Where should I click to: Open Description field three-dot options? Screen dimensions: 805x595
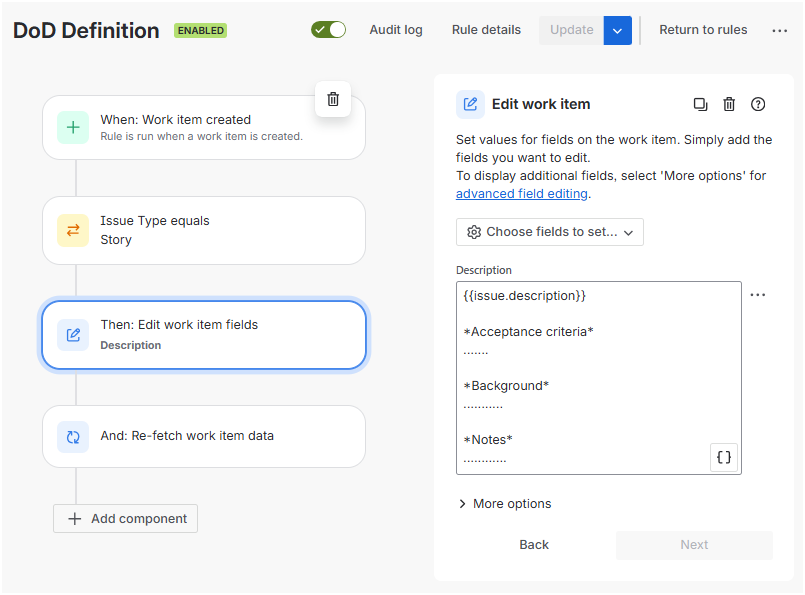coord(758,295)
